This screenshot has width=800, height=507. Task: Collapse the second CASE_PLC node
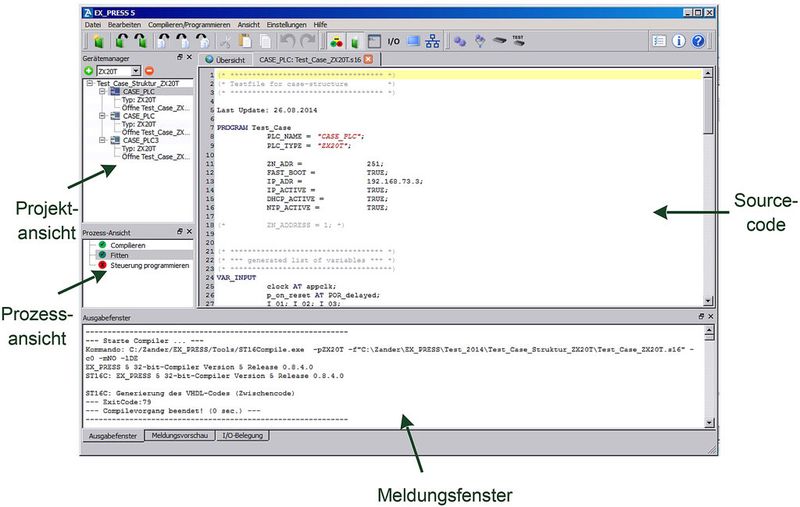[103, 116]
